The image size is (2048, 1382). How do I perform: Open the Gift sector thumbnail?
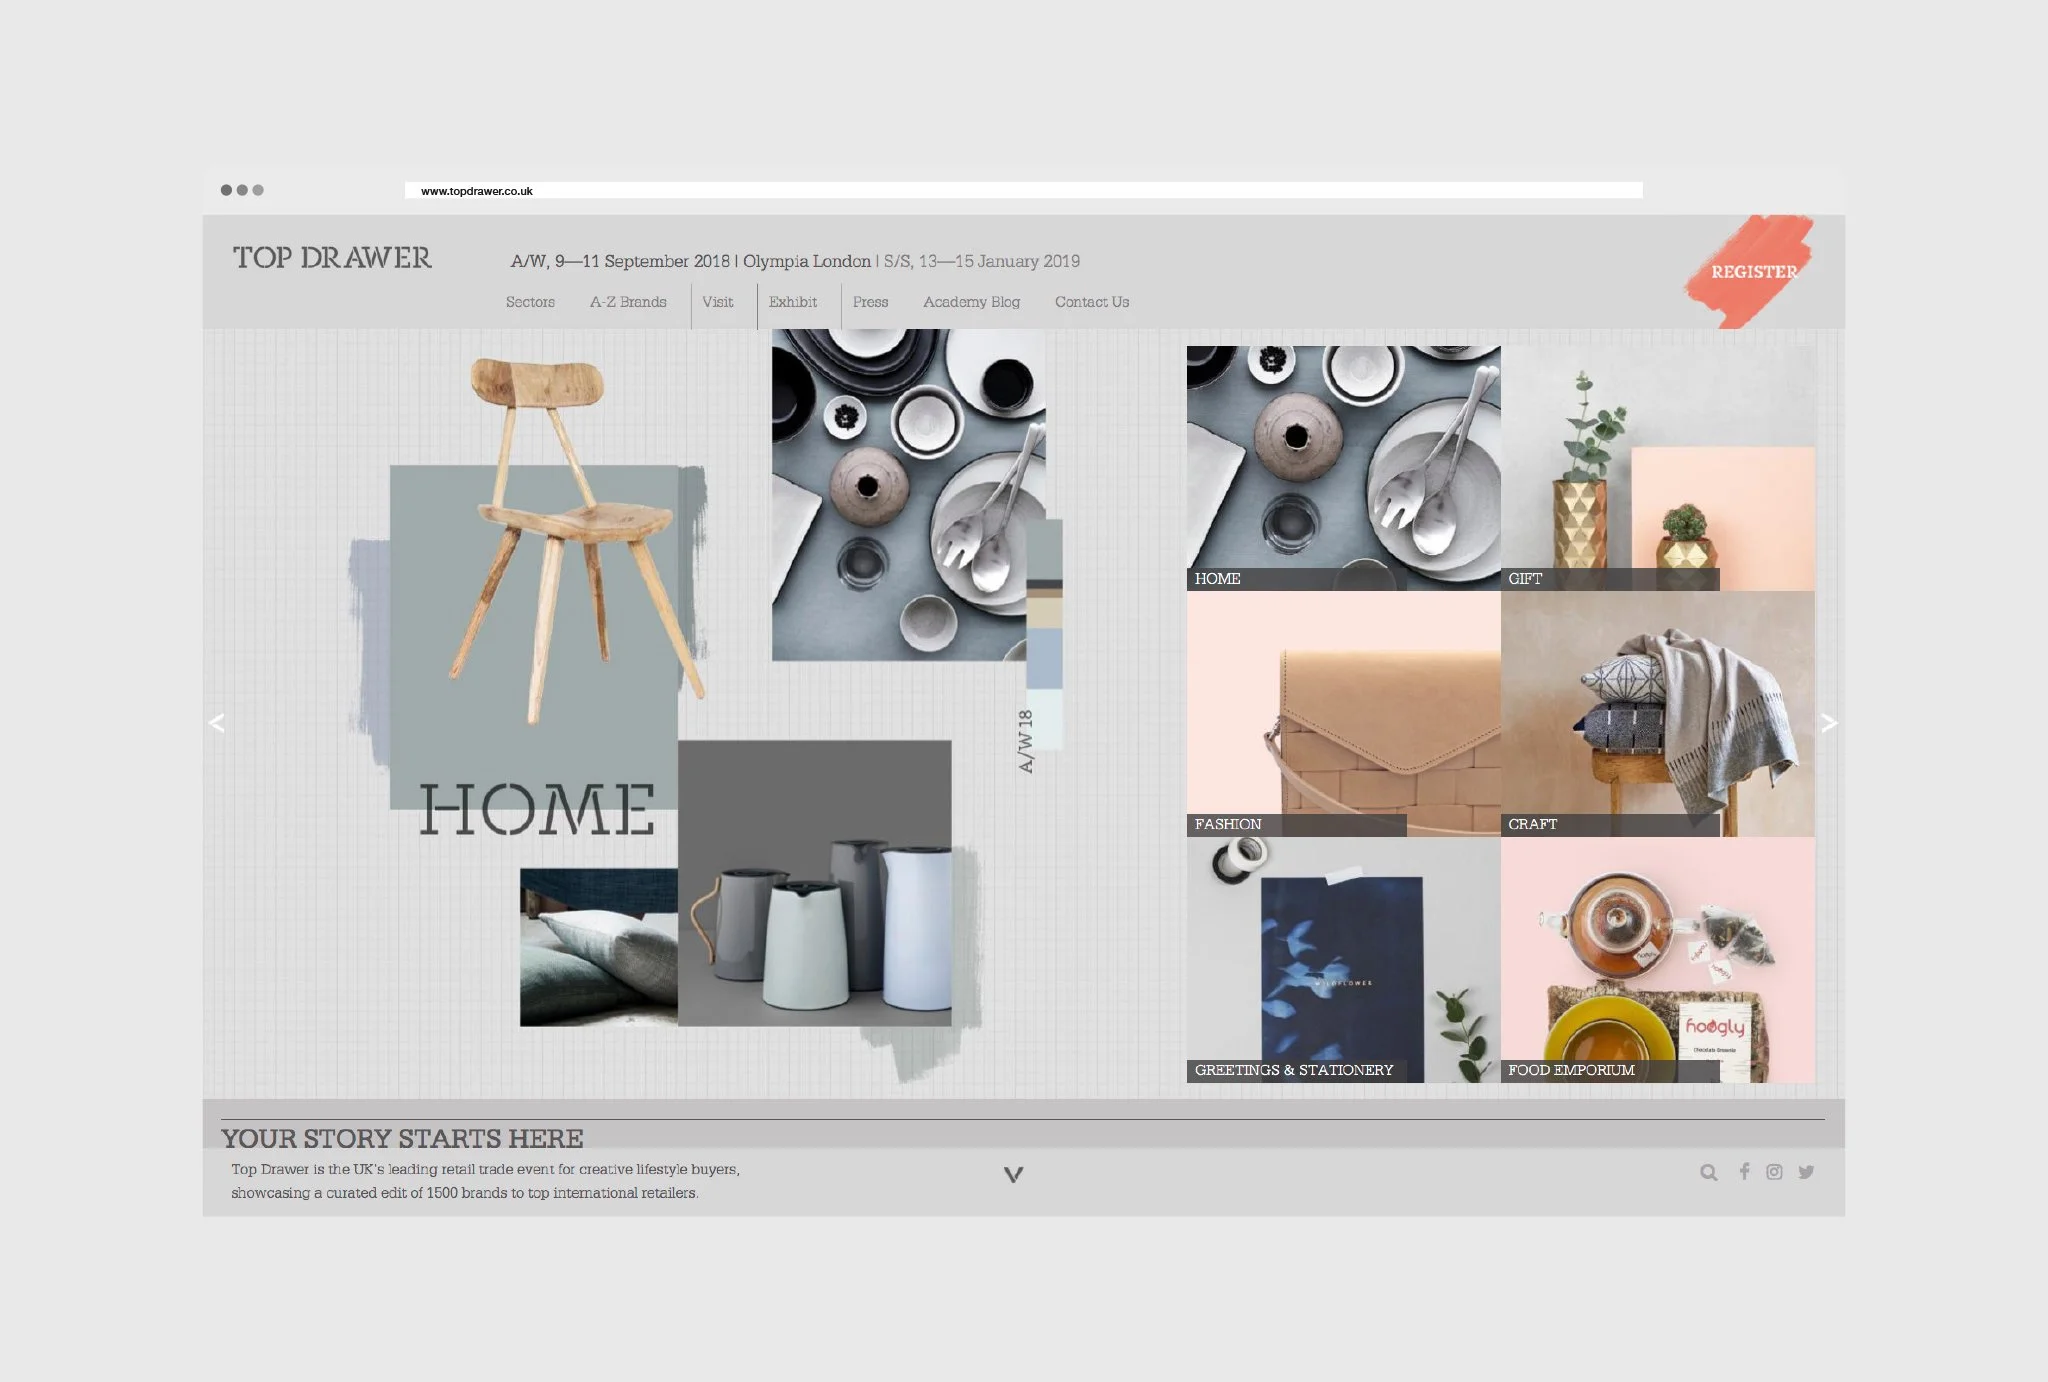1657,468
